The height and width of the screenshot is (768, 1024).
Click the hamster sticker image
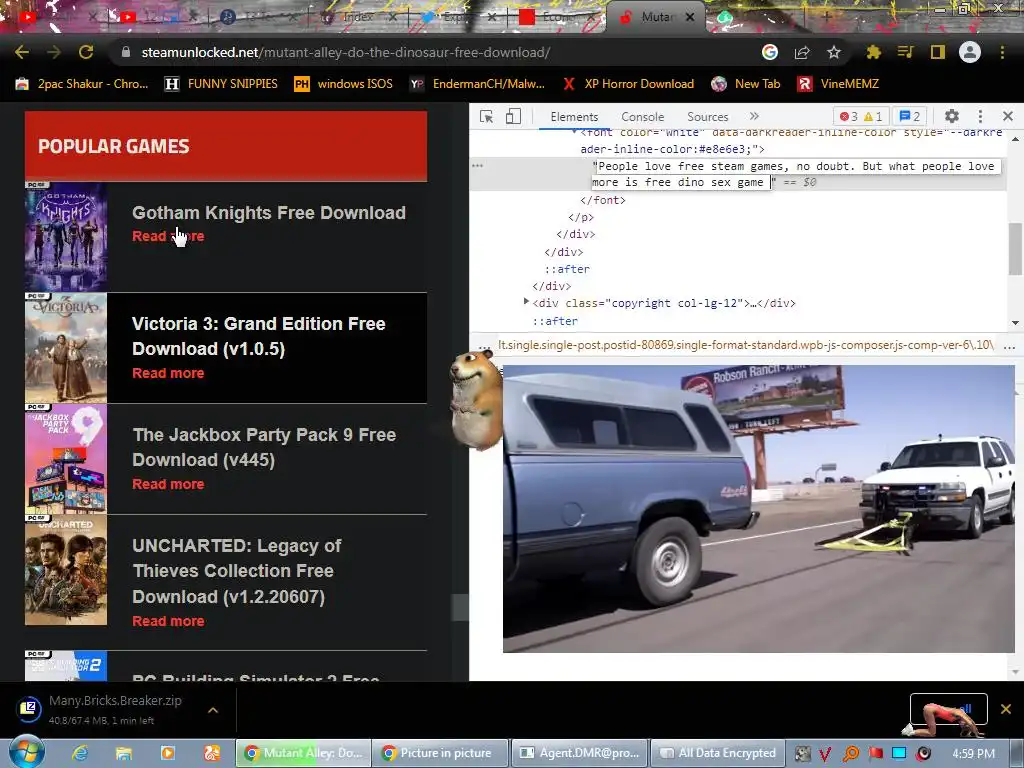pyautogui.click(x=476, y=399)
